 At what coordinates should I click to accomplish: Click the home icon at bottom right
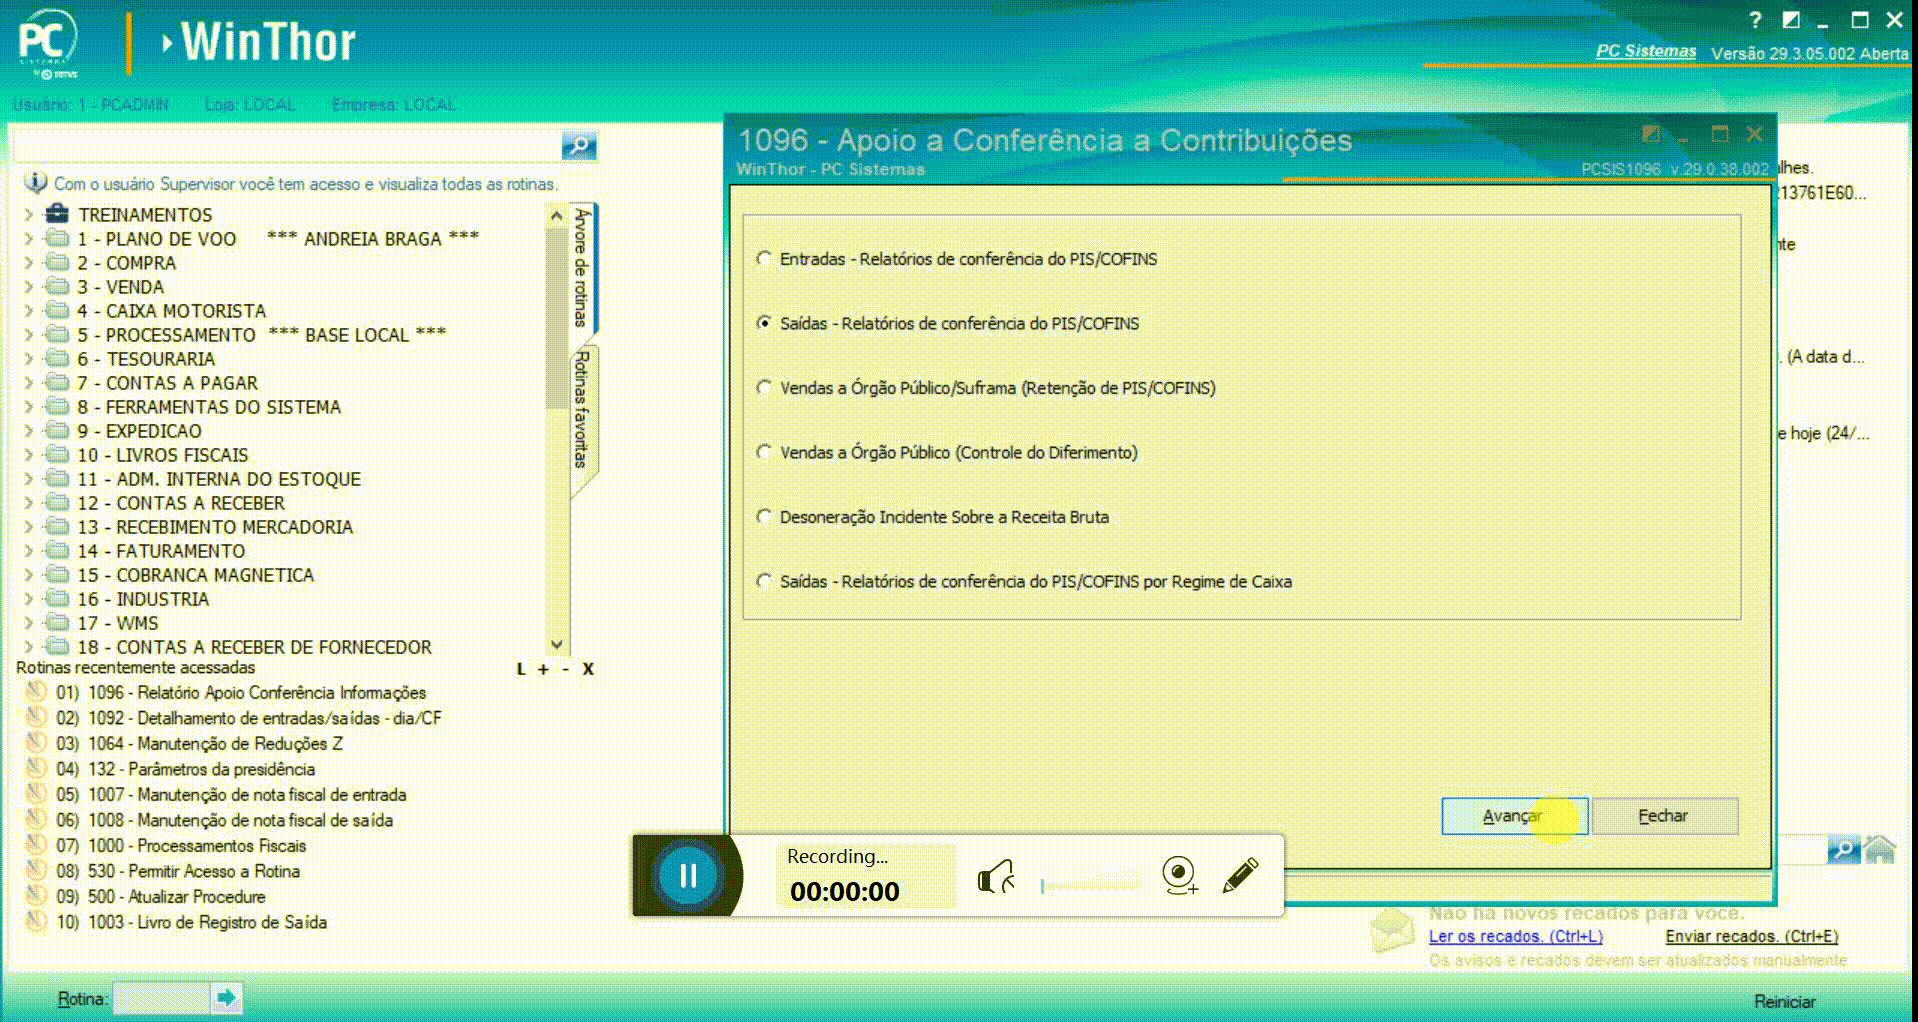pyautogui.click(x=1880, y=850)
